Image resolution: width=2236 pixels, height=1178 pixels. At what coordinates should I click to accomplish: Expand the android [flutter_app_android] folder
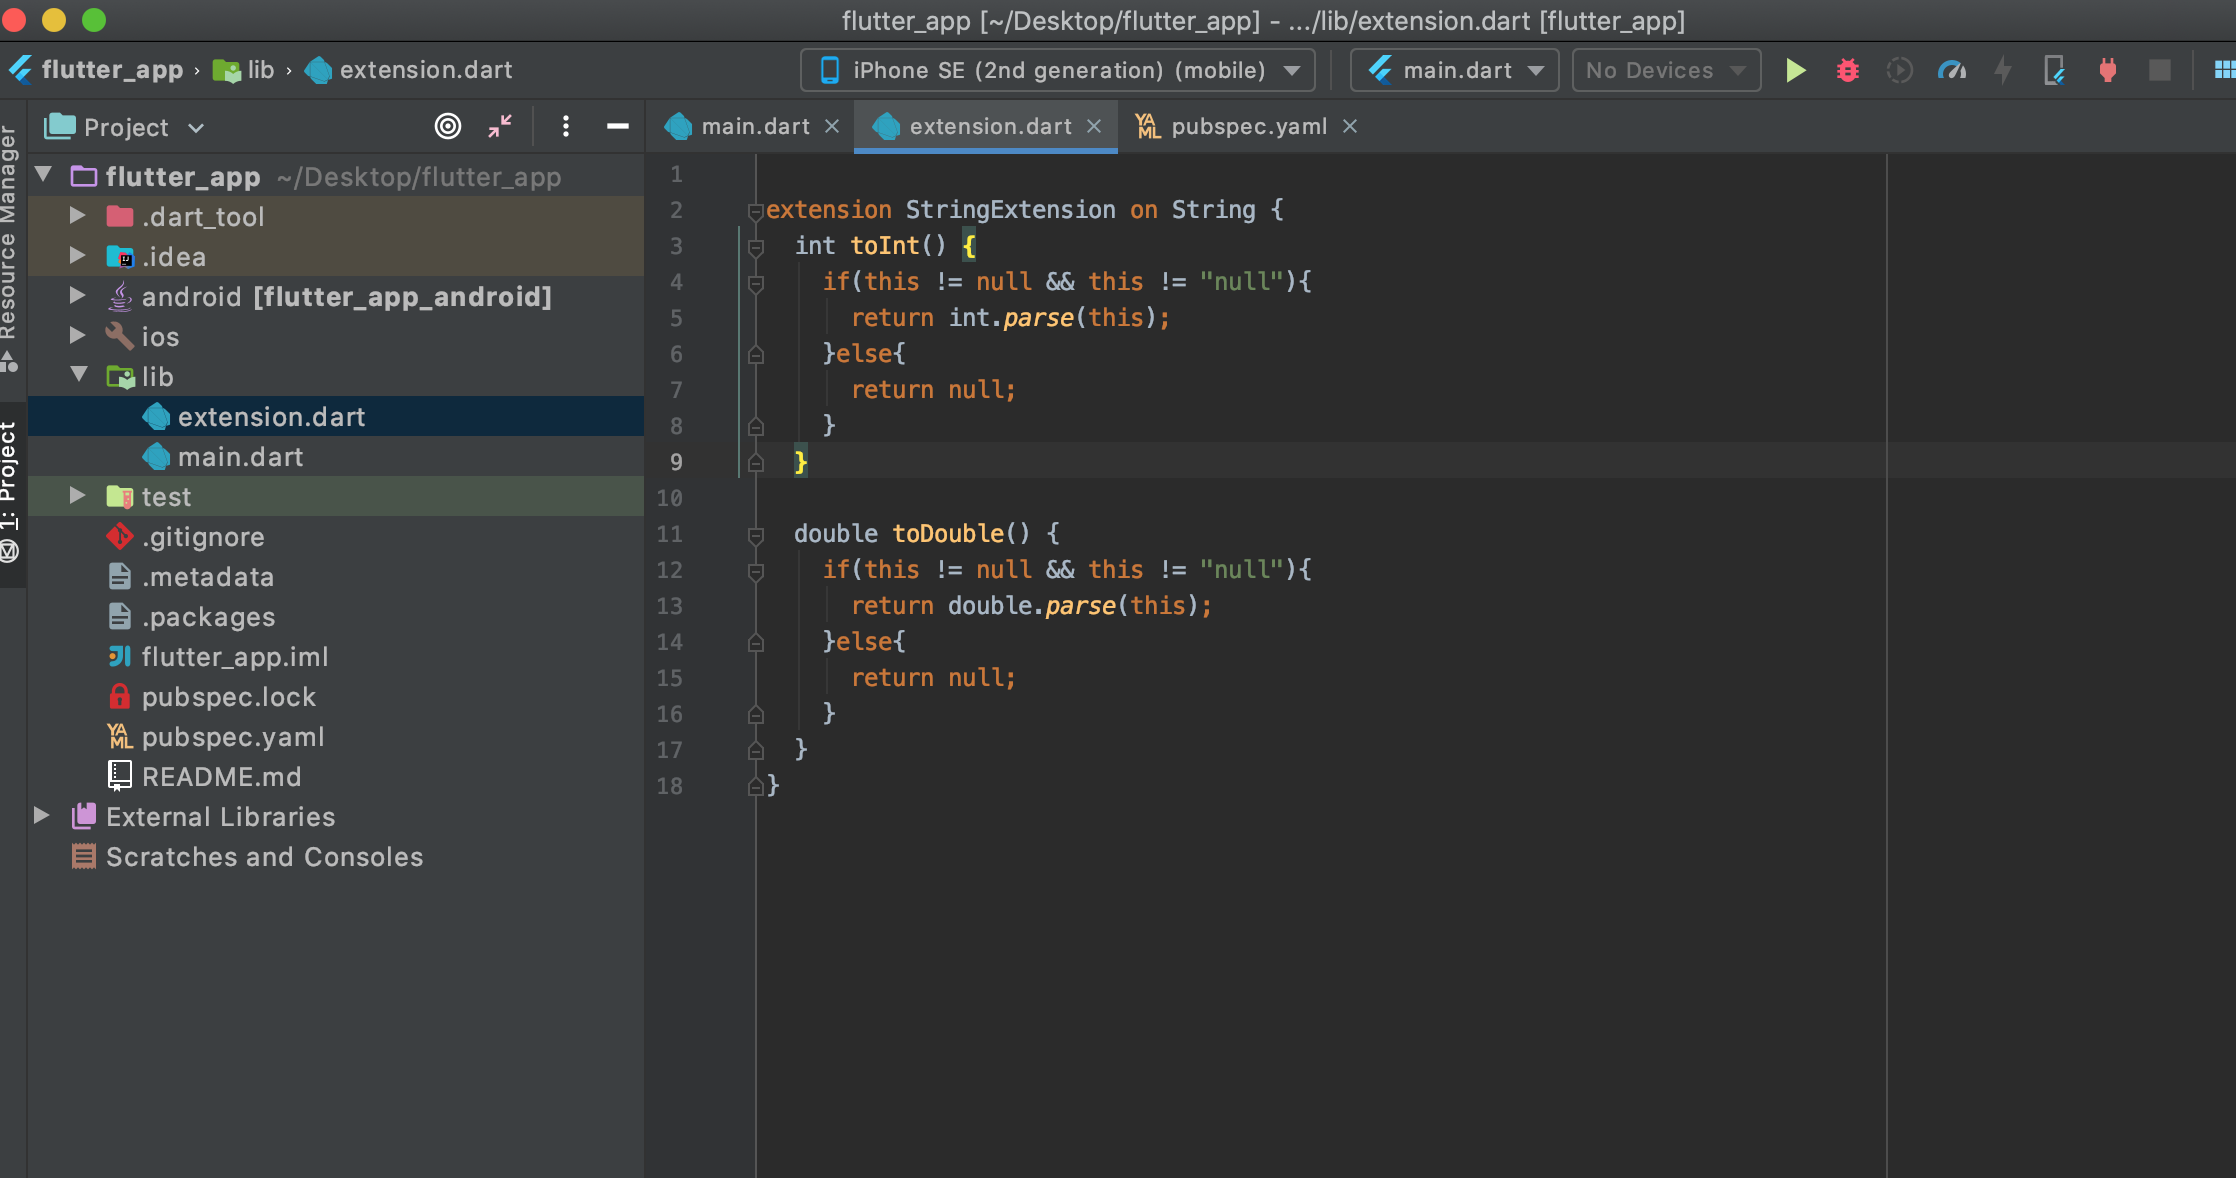[x=77, y=296]
